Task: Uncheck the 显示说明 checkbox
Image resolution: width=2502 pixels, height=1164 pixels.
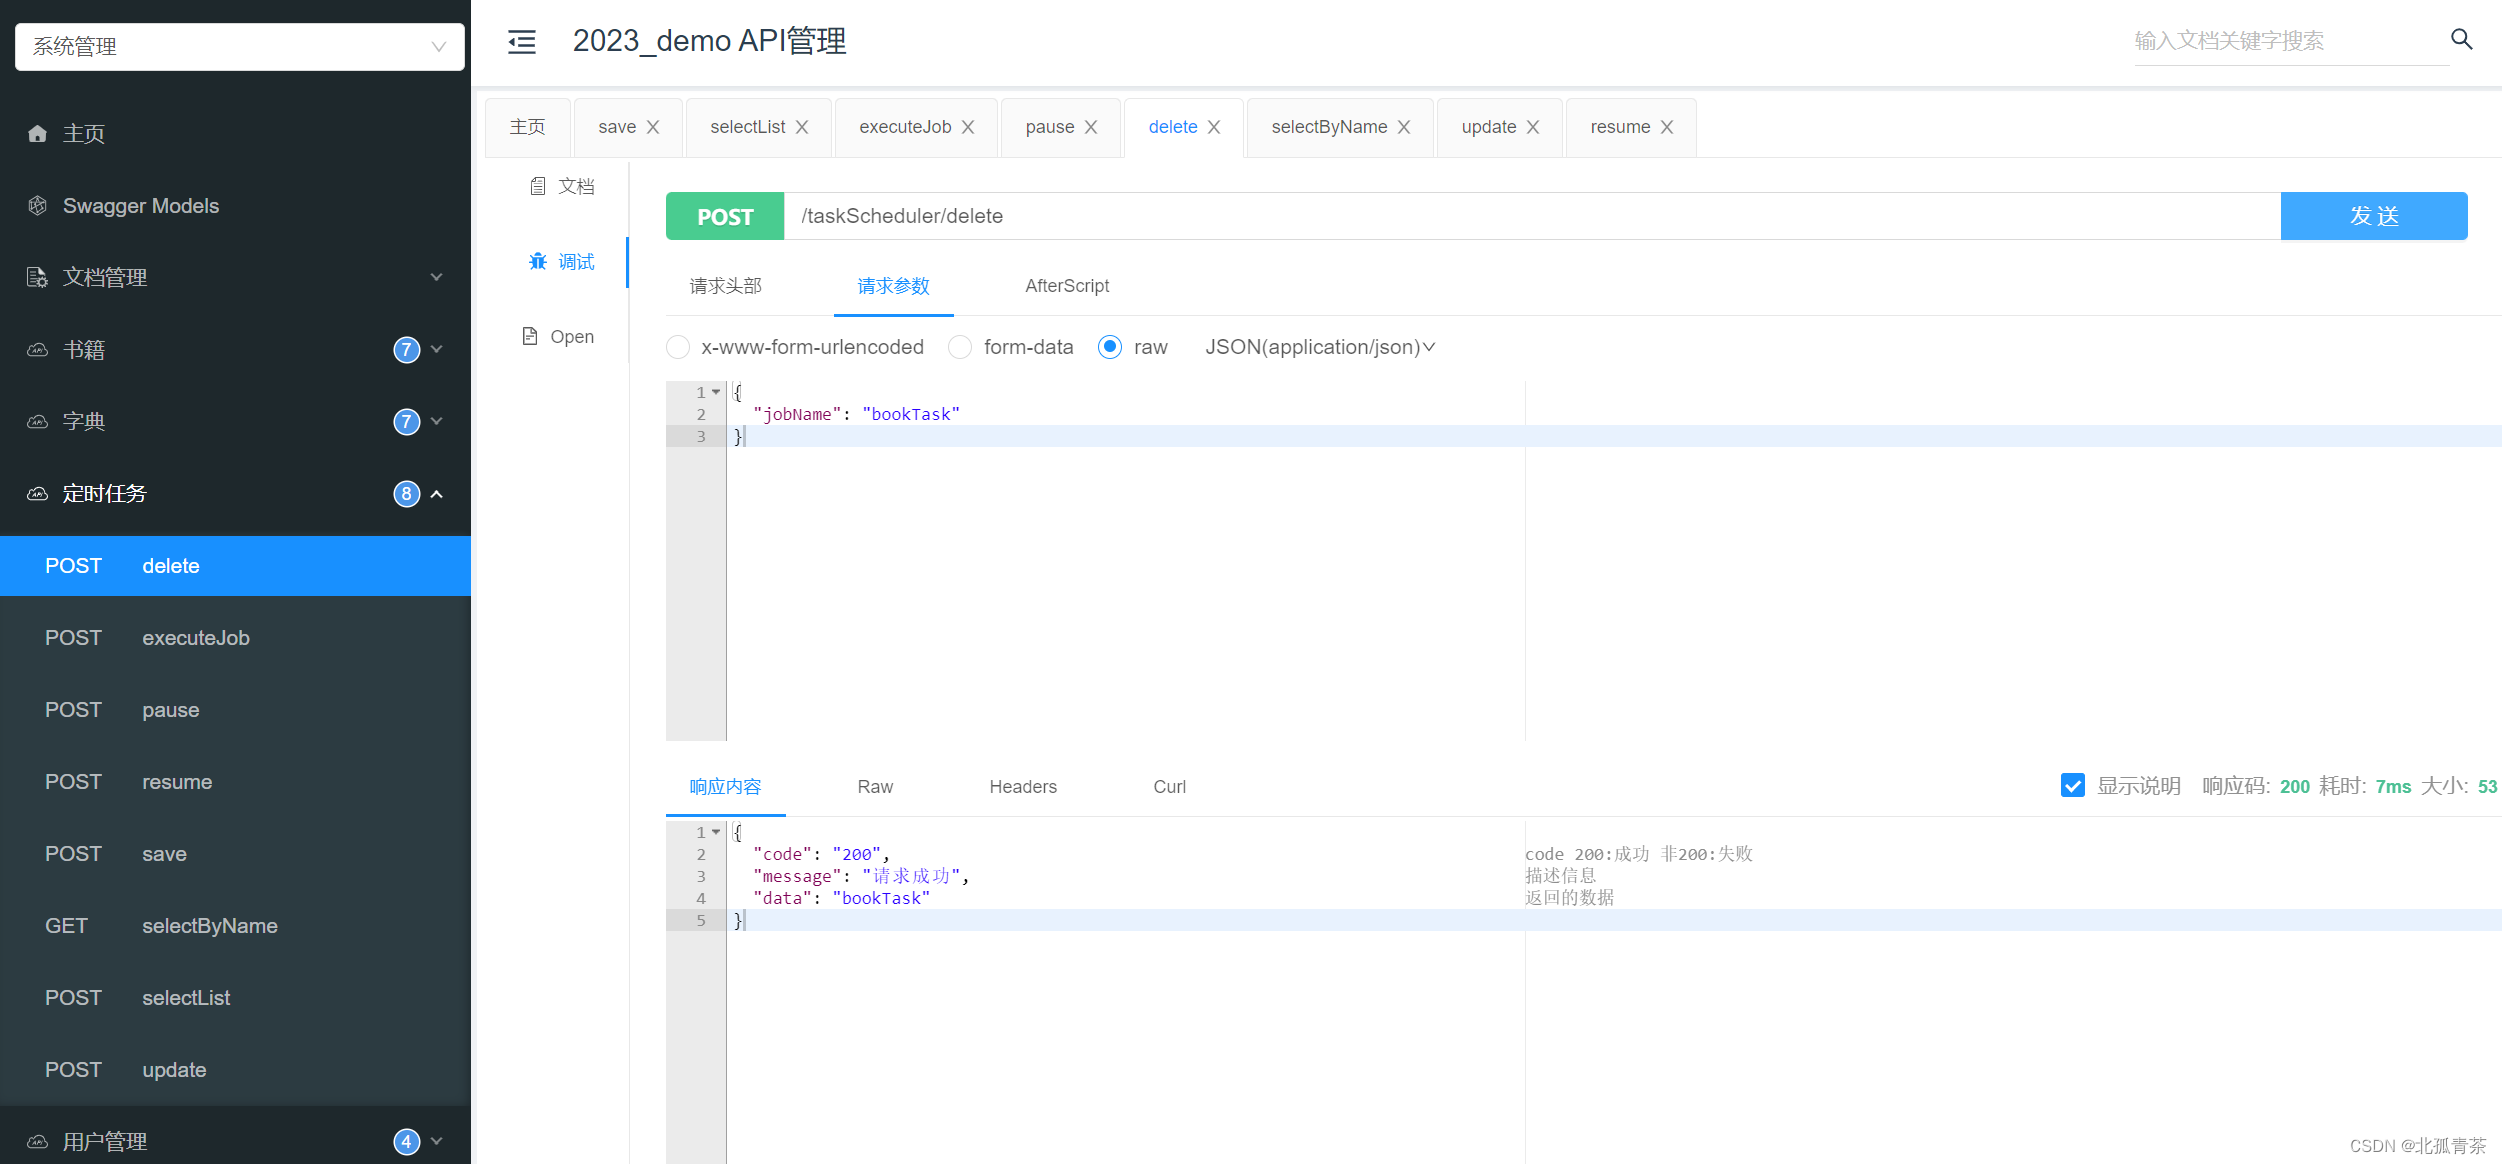Action: tap(2072, 786)
